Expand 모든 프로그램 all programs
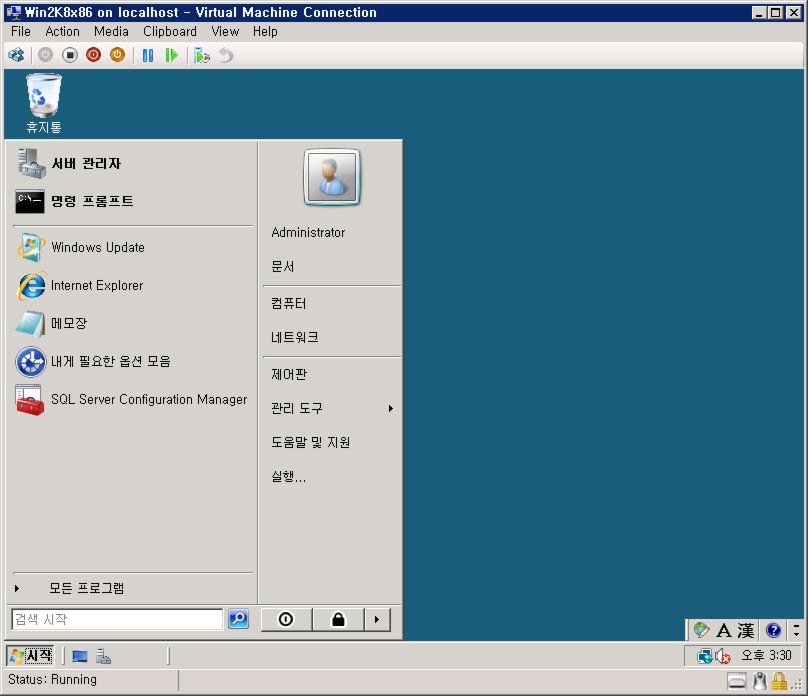The width and height of the screenshot is (808, 696). (132, 588)
